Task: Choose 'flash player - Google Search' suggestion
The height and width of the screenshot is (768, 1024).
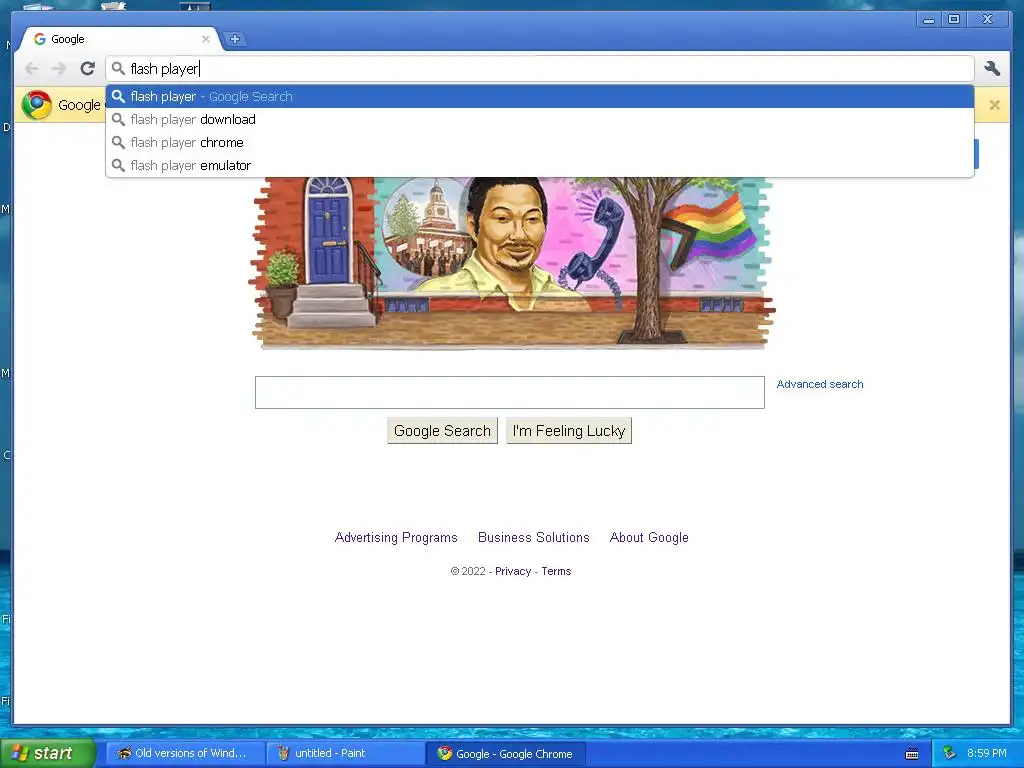Action: (x=540, y=97)
